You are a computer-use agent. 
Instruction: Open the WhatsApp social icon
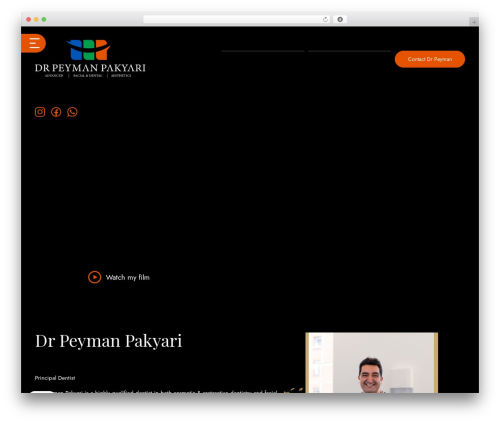(72, 112)
